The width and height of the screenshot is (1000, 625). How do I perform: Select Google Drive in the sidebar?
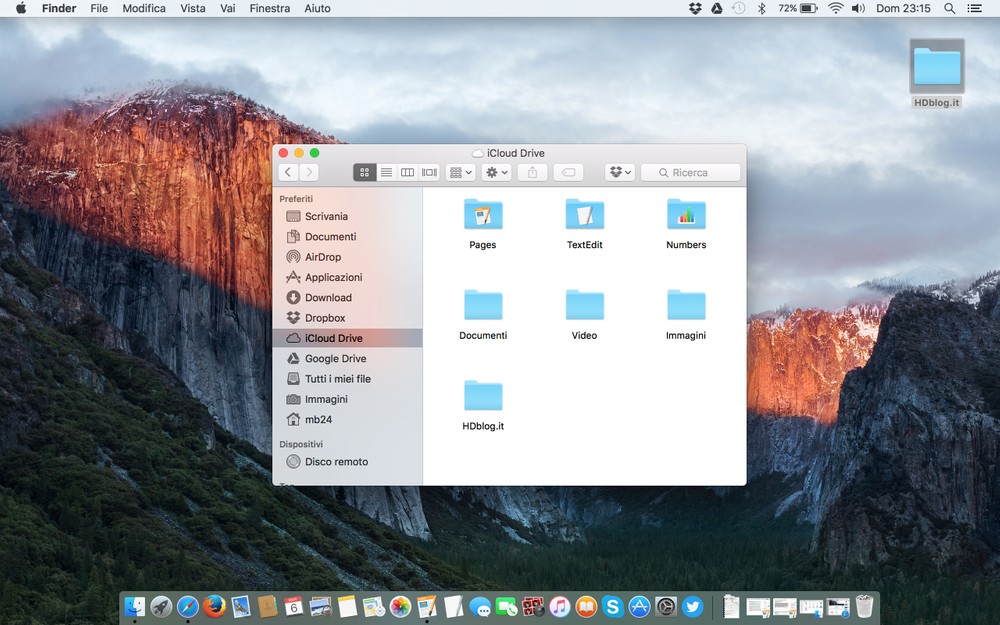click(x=335, y=359)
